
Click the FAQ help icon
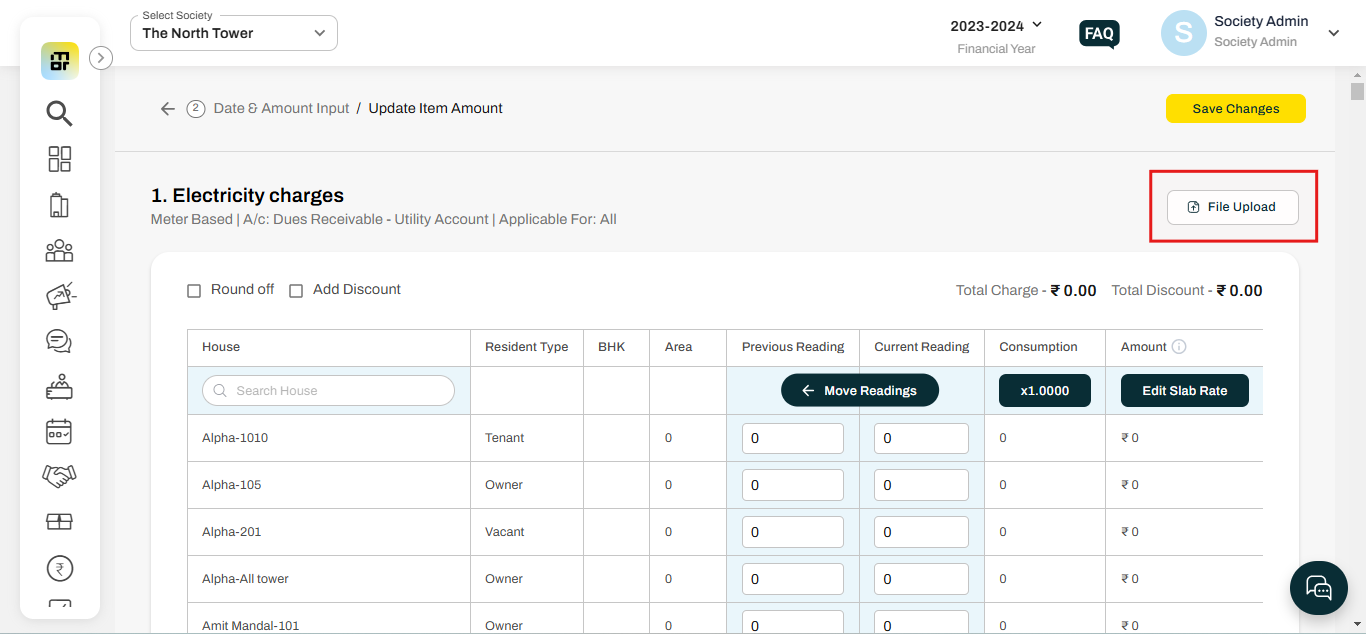(x=1099, y=34)
